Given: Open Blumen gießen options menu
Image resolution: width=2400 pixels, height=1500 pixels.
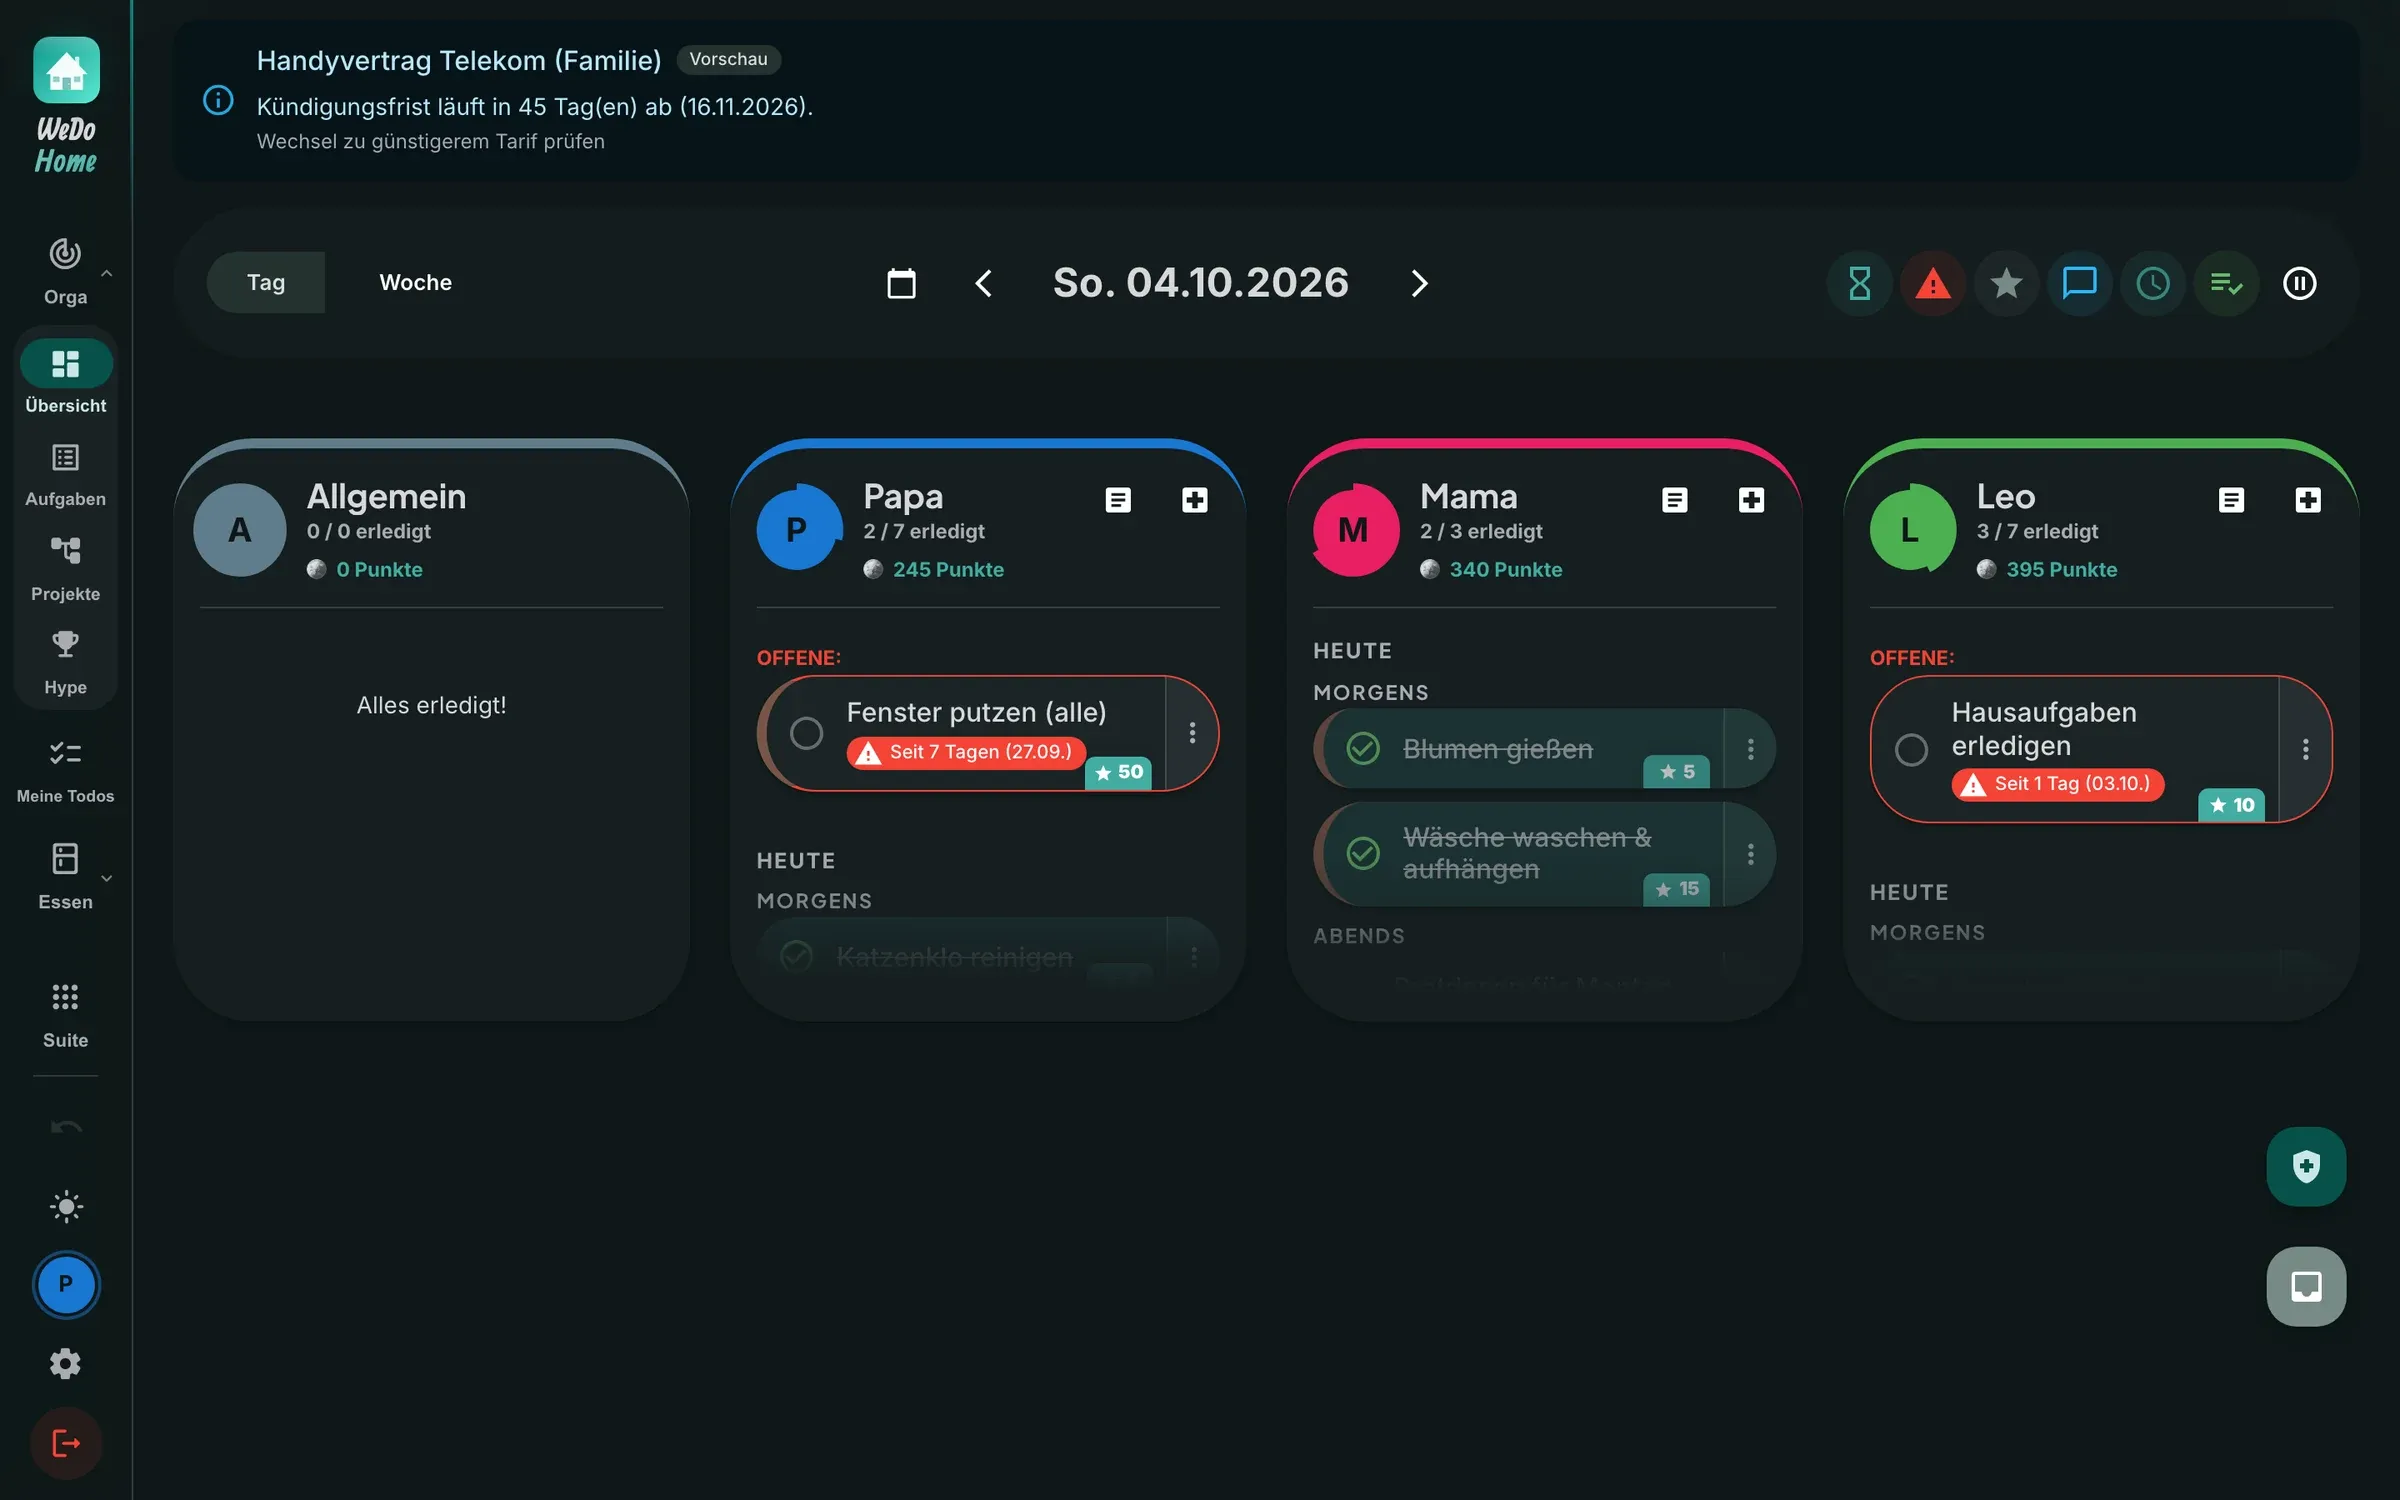Looking at the screenshot, I should (x=1750, y=749).
